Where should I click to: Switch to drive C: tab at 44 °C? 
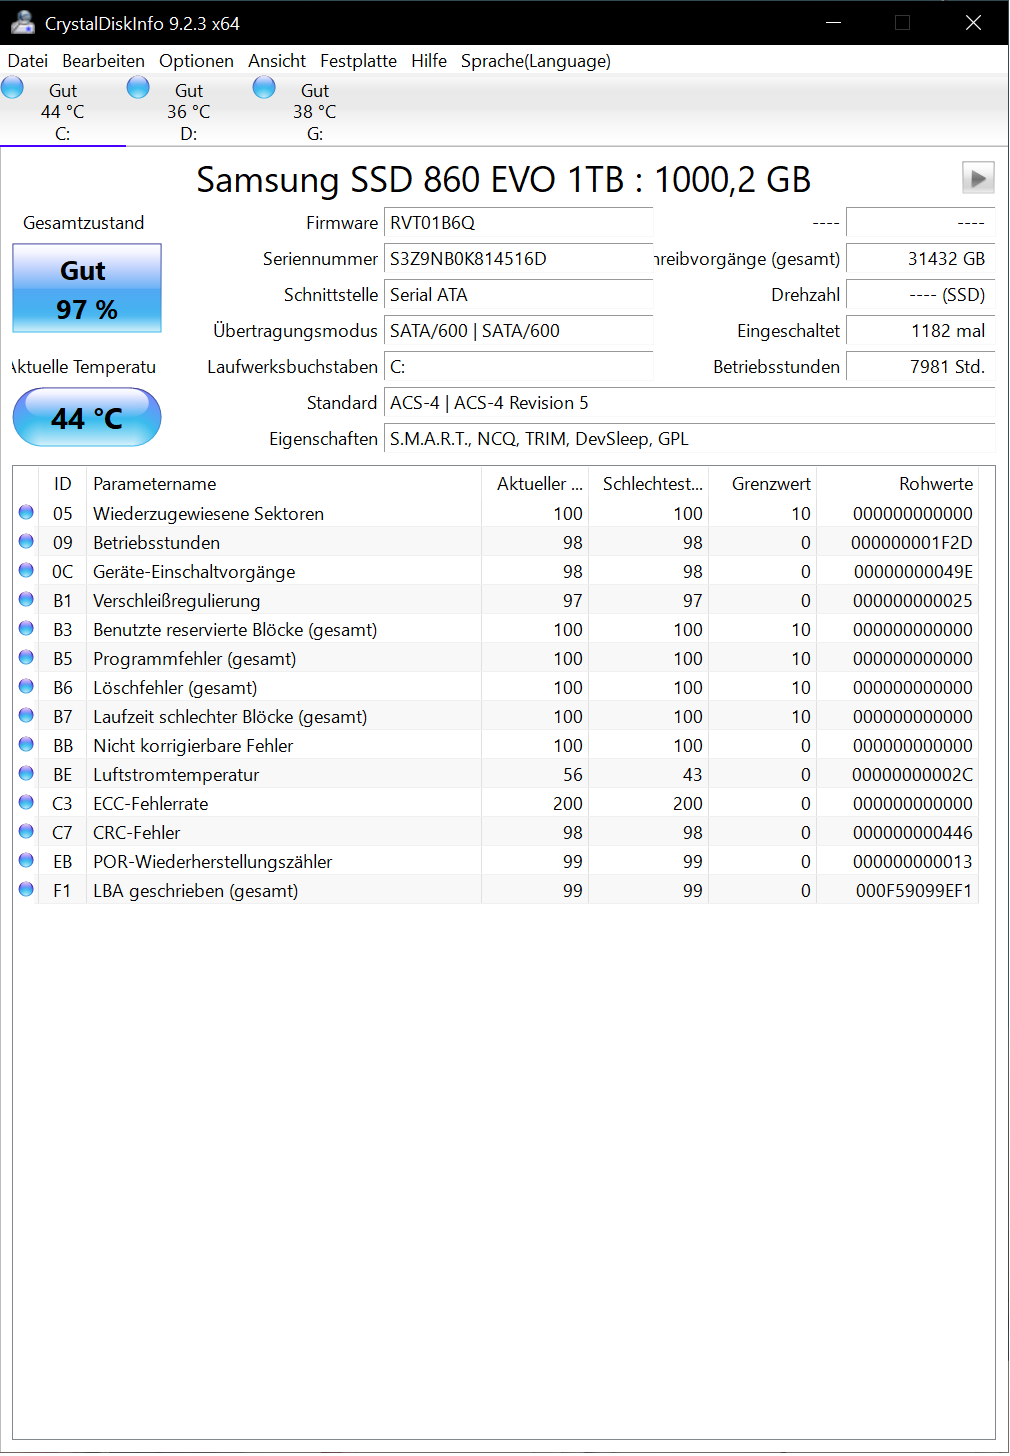pos(63,111)
